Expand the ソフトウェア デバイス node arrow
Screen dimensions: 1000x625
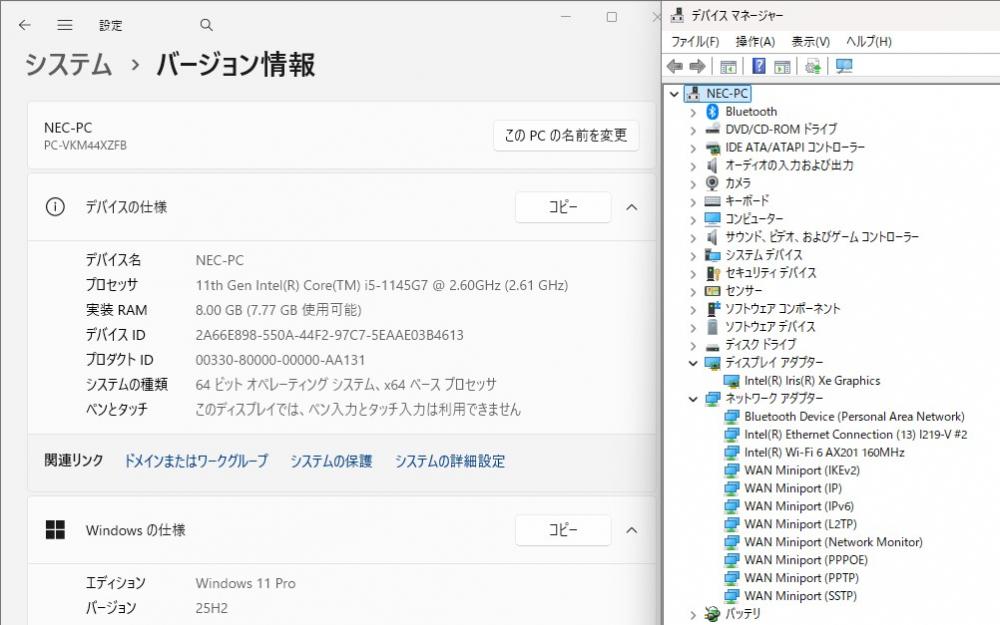pyautogui.click(x=693, y=327)
